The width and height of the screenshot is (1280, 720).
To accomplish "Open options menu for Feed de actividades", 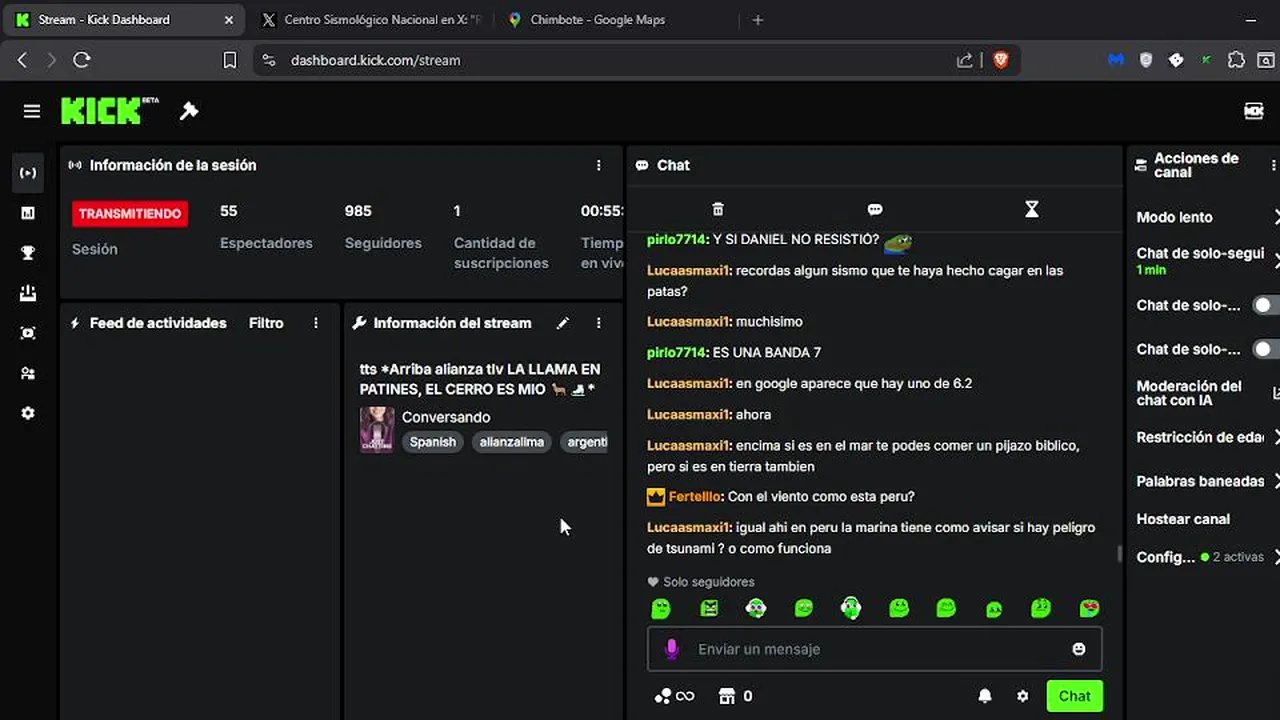I will pyautogui.click(x=316, y=323).
